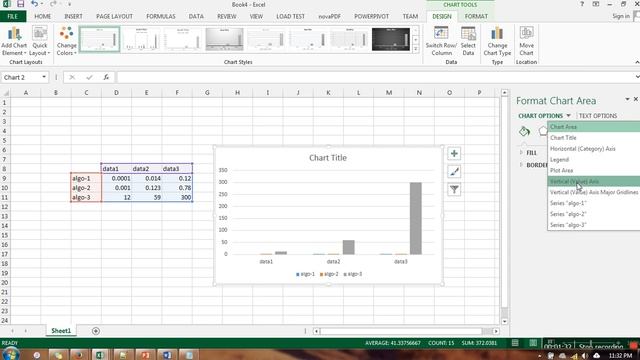Switch to the FORMAT tab
Image resolution: width=640 pixels, height=360 pixels.
pos(476,16)
